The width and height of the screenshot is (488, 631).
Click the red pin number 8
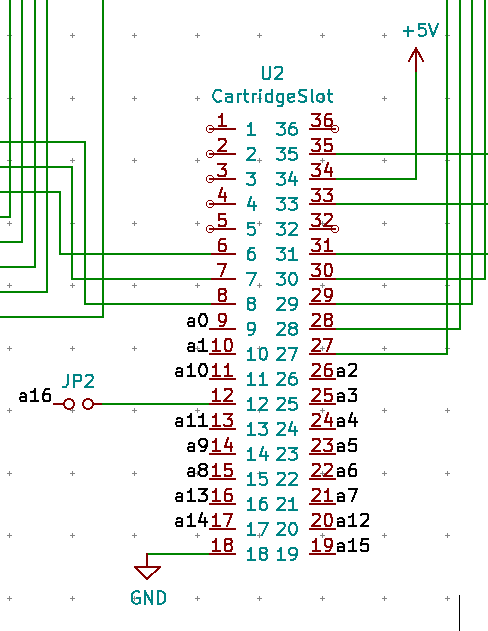[x=222, y=296]
